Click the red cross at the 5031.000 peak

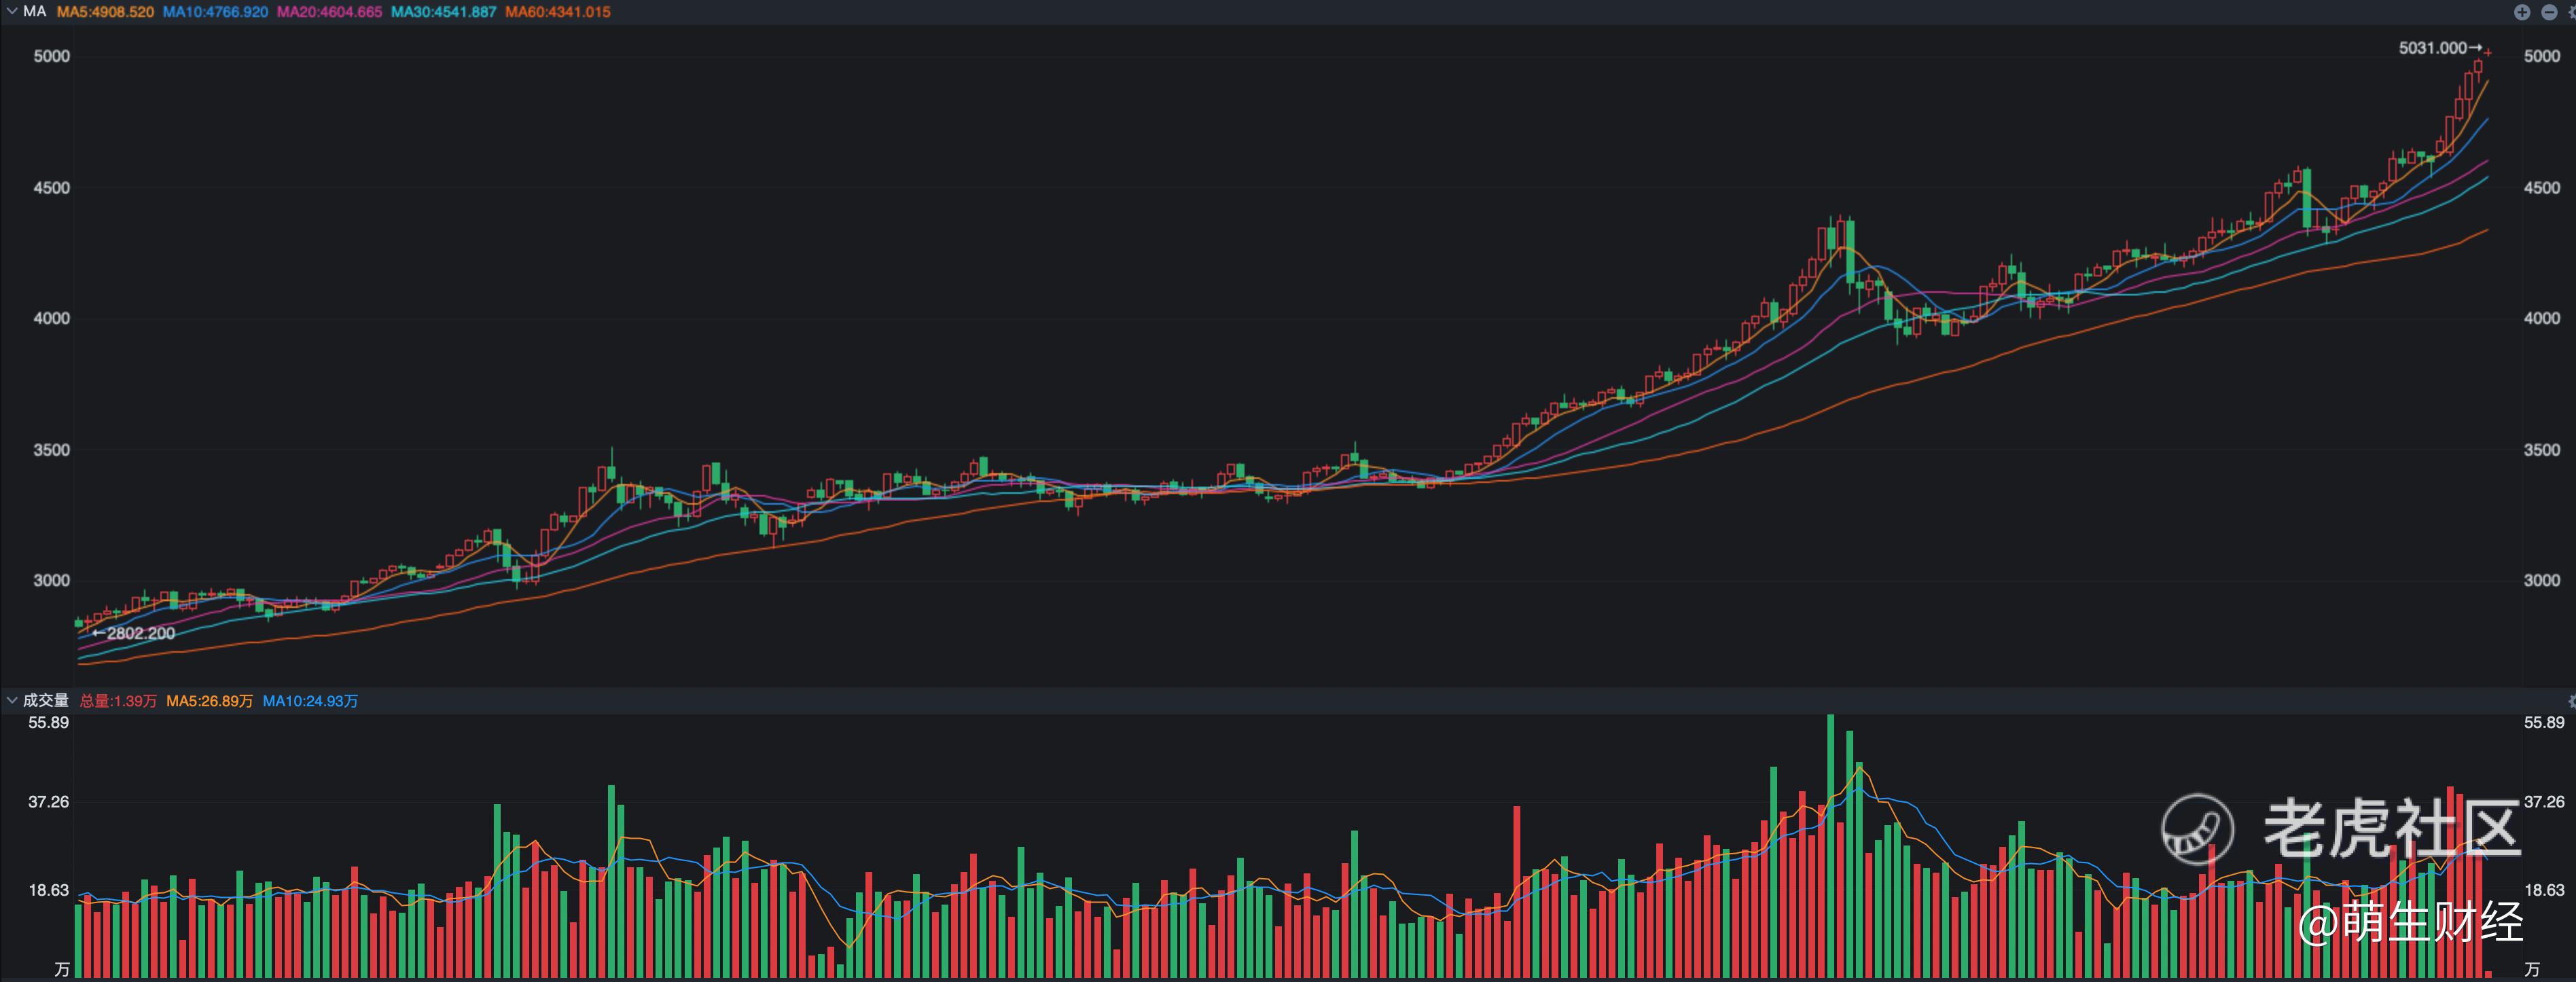[x=2488, y=52]
